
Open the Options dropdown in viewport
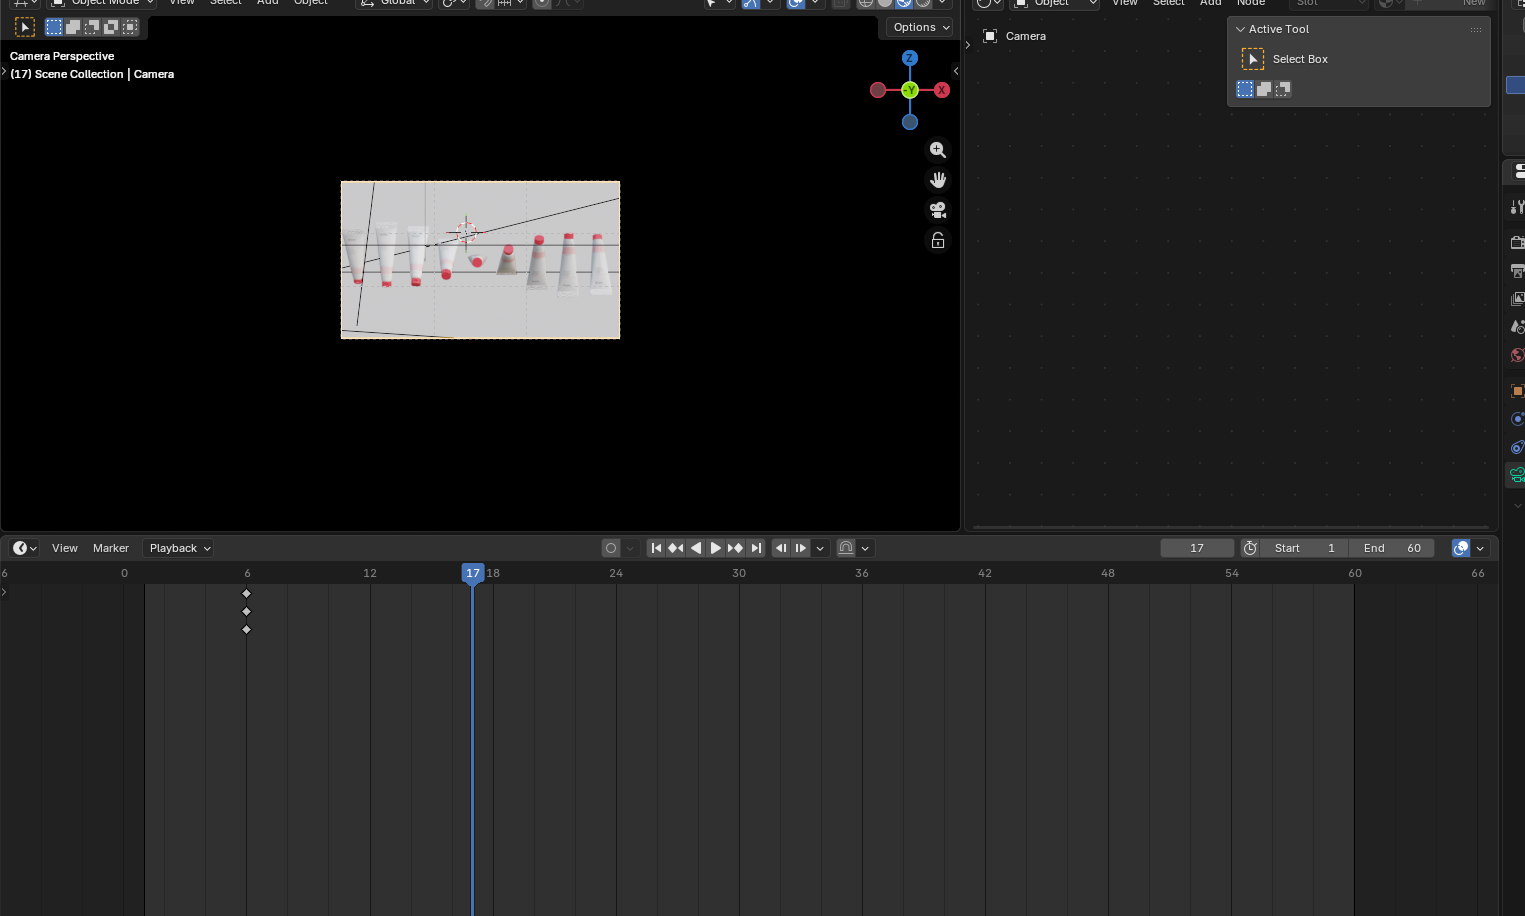pyautogui.click(x=920, y=27)
